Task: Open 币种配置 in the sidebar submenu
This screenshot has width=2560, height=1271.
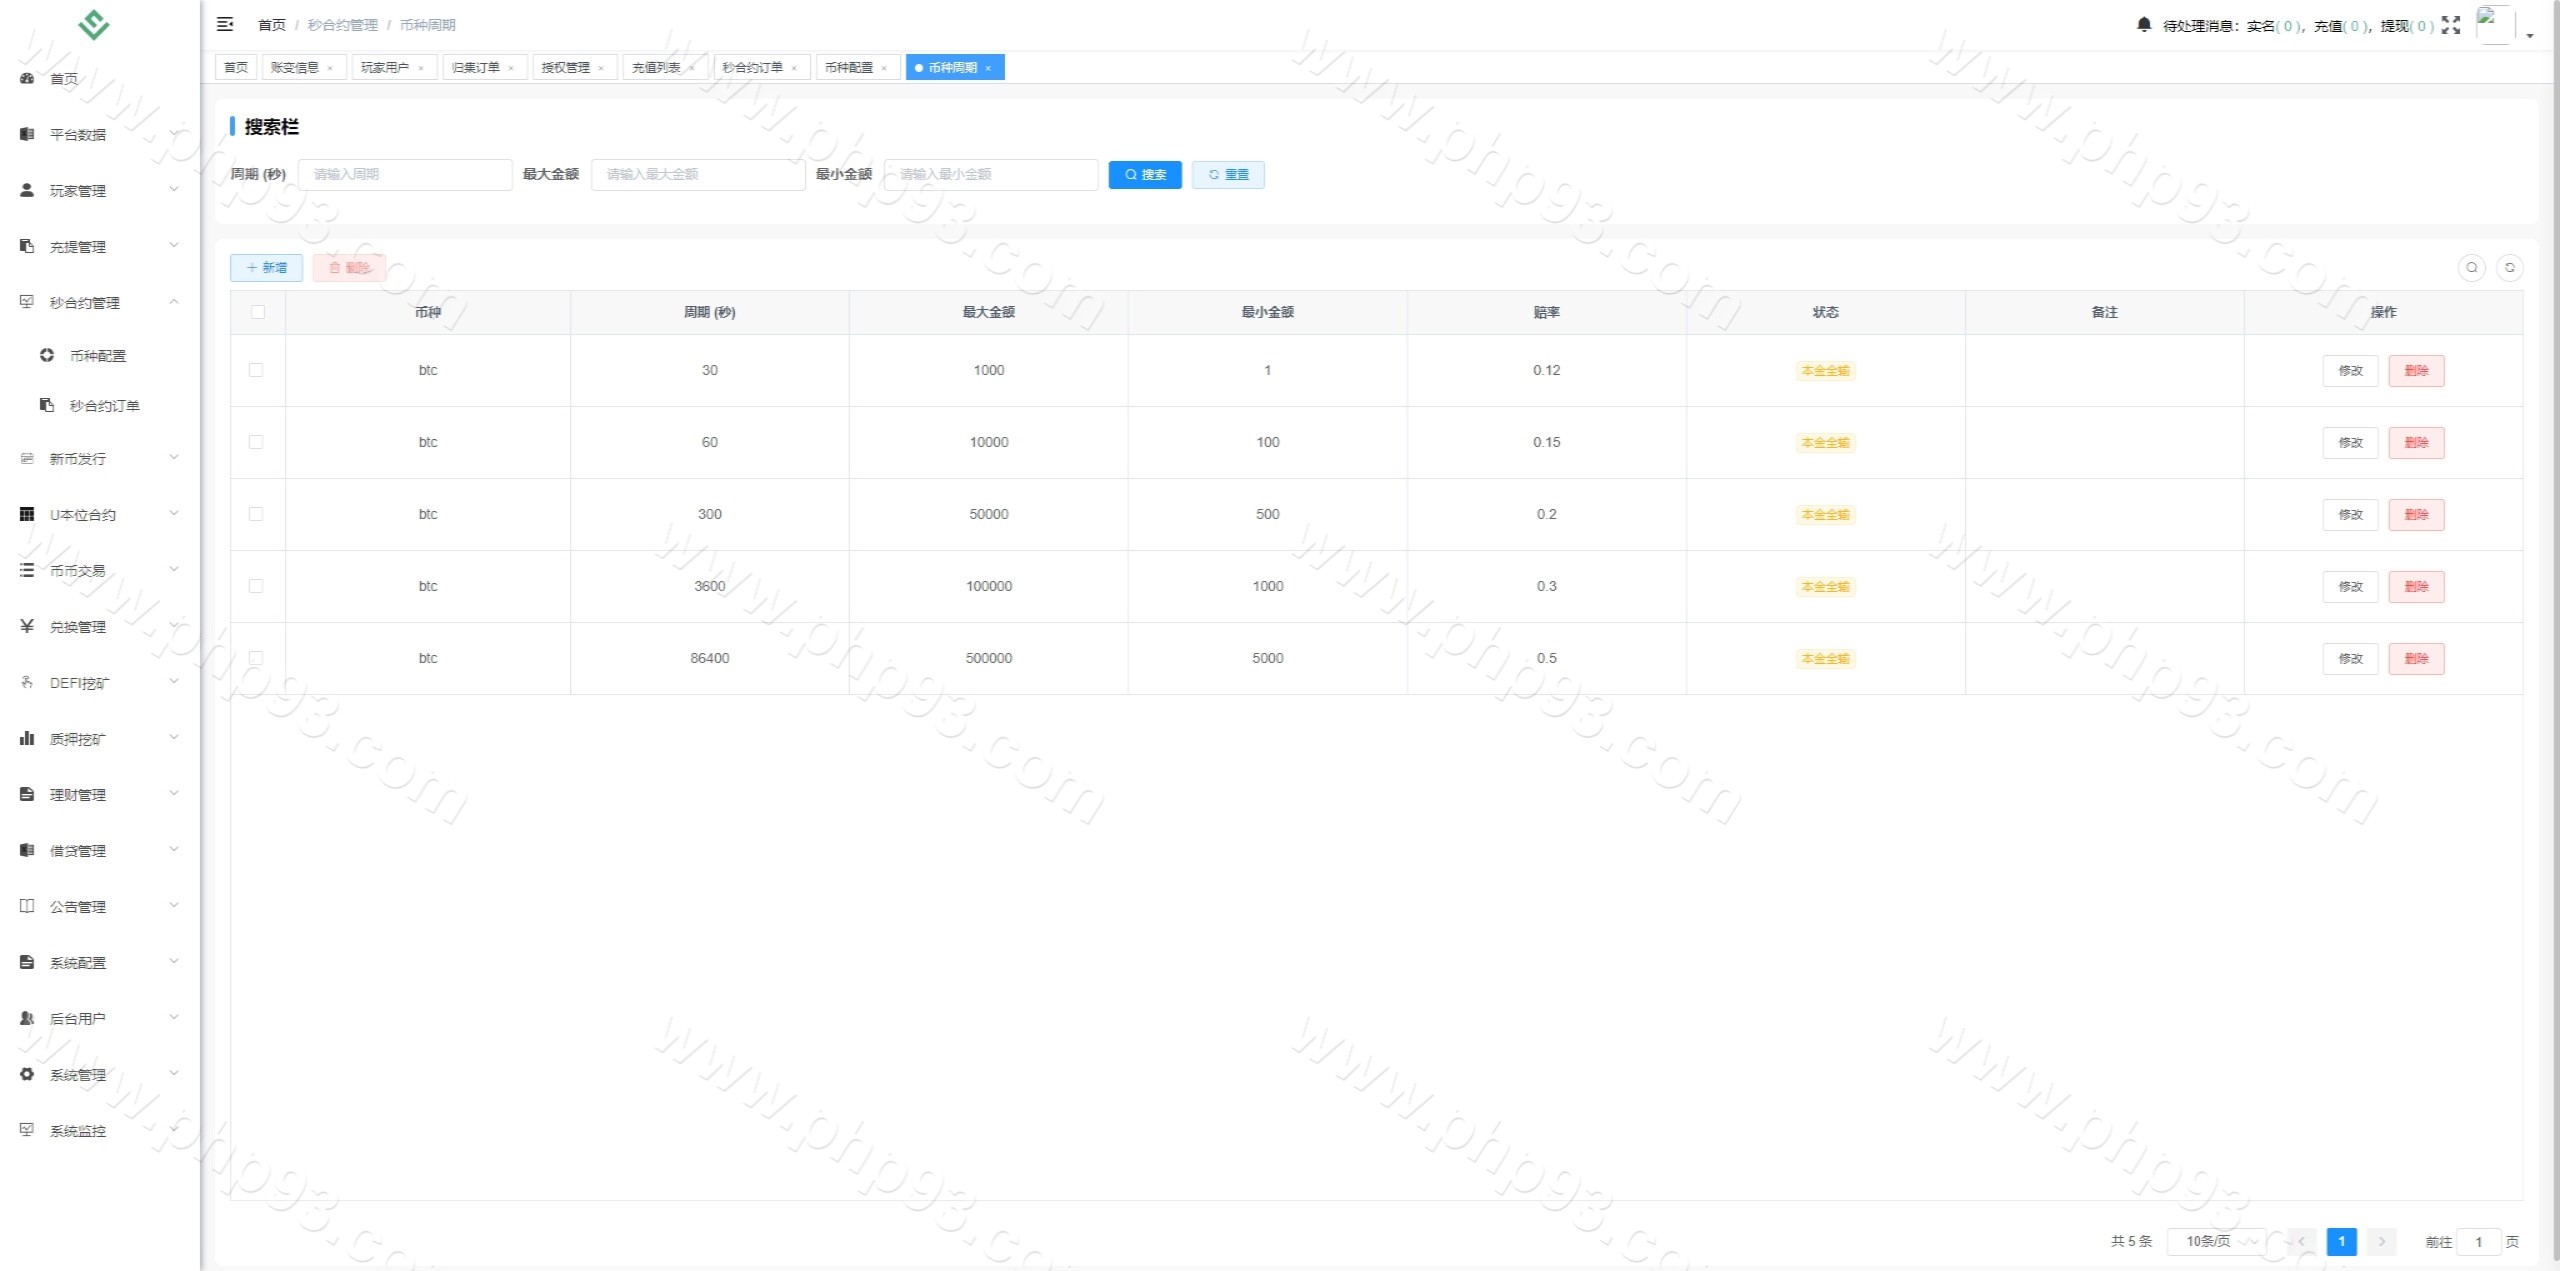Action: (x=97, y=355)
